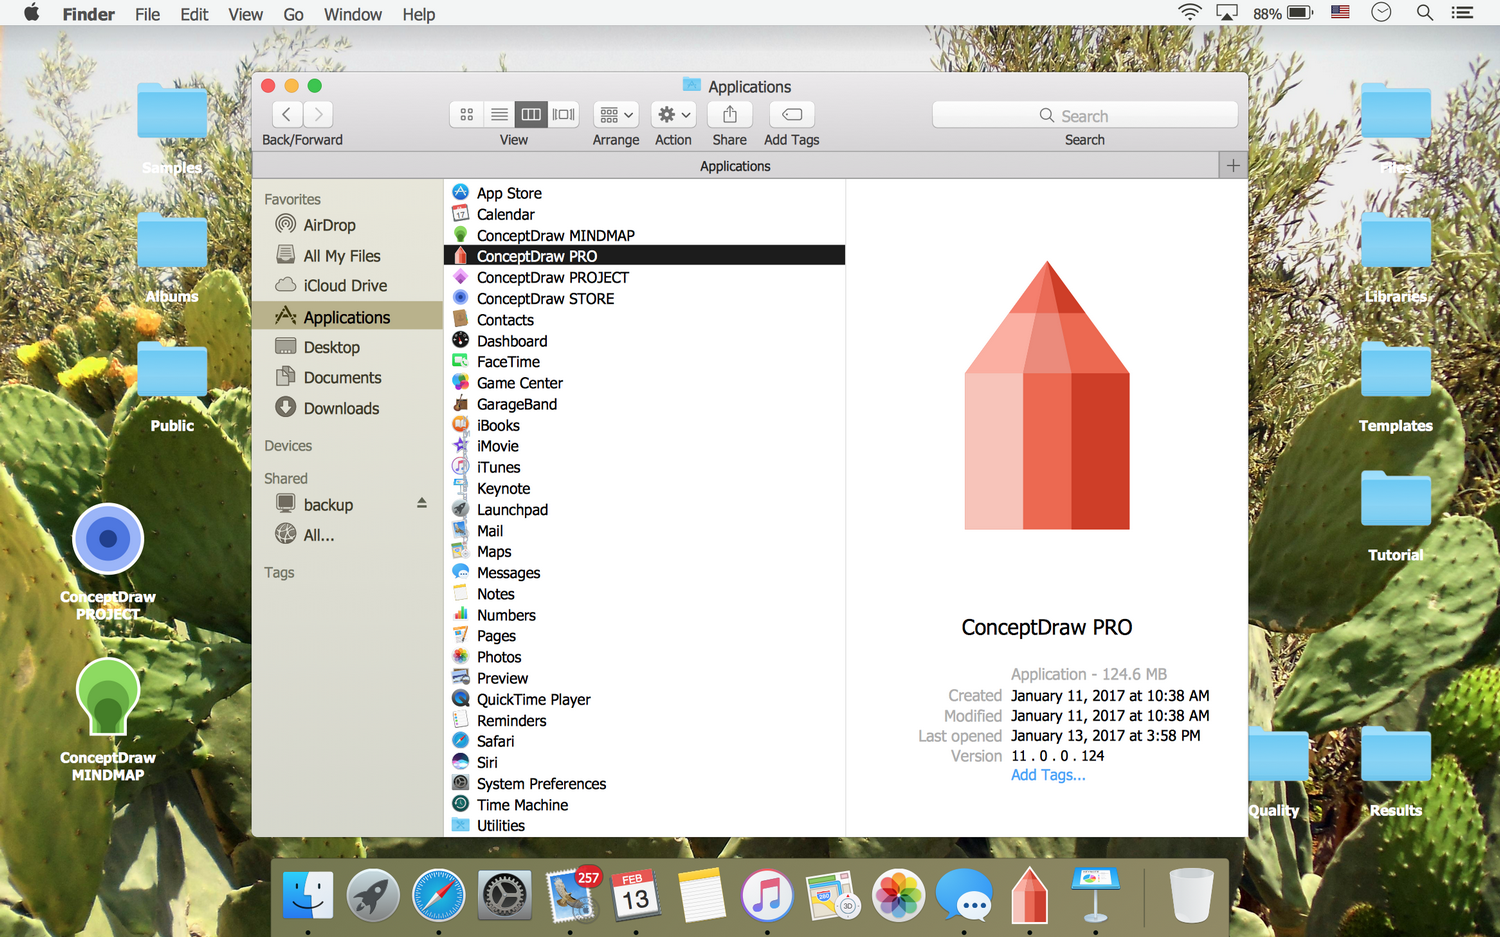1500x937 pixels.
Task: Click the Share button
Action: [729, 114]
